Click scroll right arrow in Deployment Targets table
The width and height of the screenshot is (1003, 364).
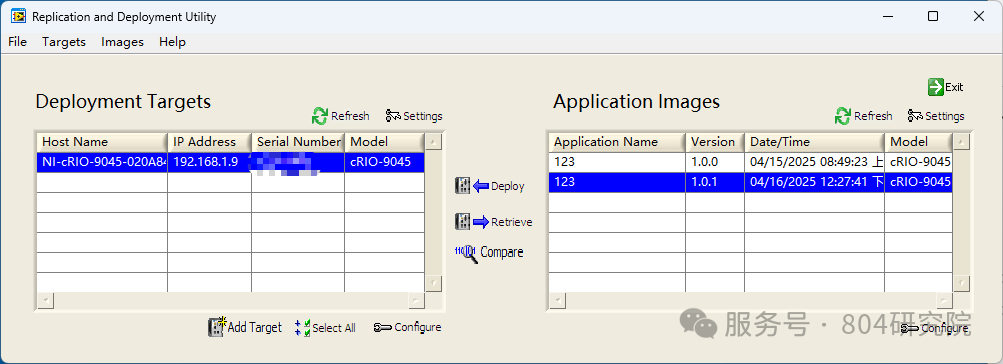pyautogui.click(x=416, y=301)
